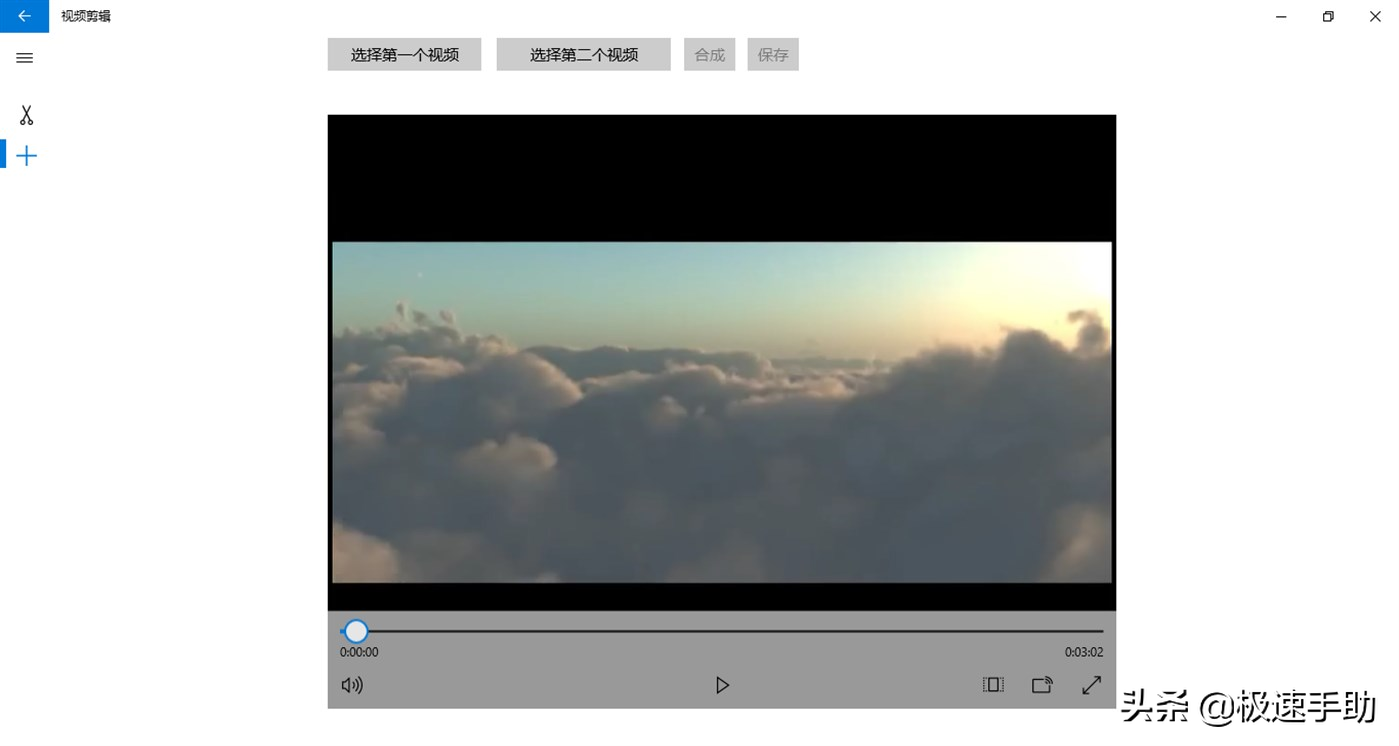Screen dimensions: 1399x746
Task: Toggle the aspect ratio zoom icon
Action: (993, 685)
